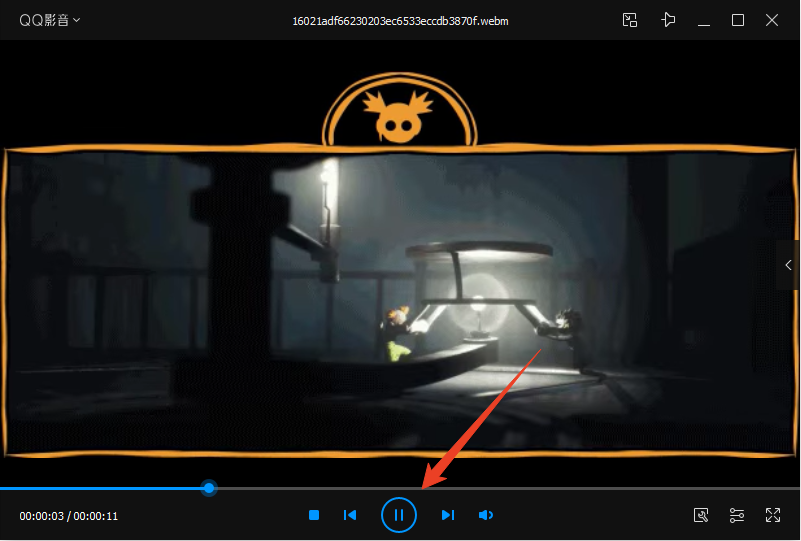Open the QQ影音 main menu dropdown
Viewport: 801px width, 541px height.
(x=50, y=20)
